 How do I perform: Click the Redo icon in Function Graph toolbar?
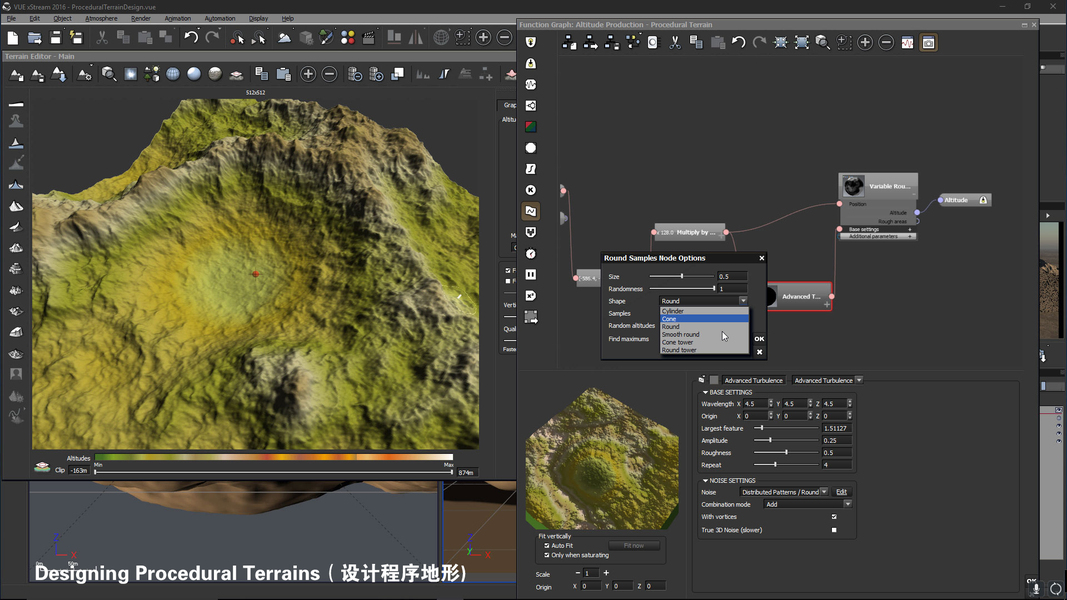(x=760, y=43)
